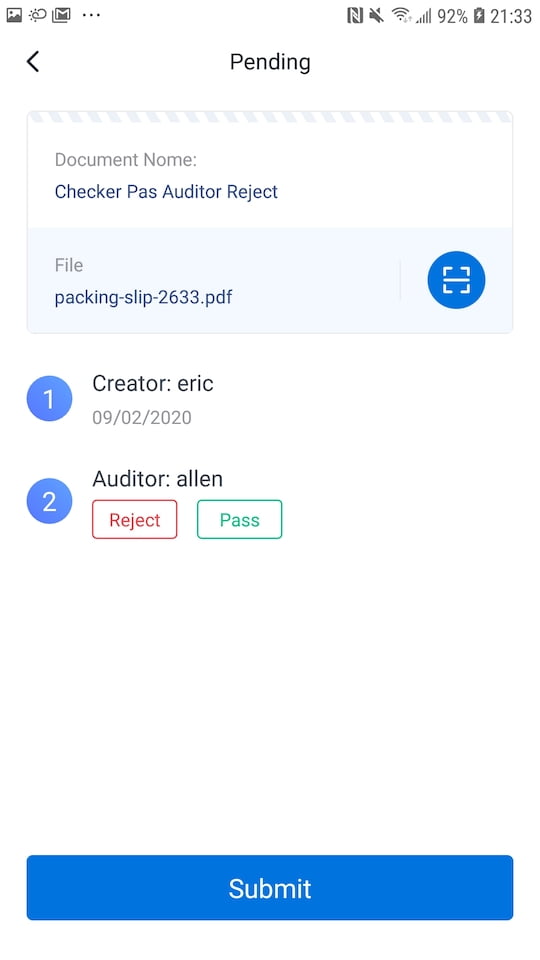
Task: Go back using the left arrow
Action: pyautogui.click(x=33, y=62)
